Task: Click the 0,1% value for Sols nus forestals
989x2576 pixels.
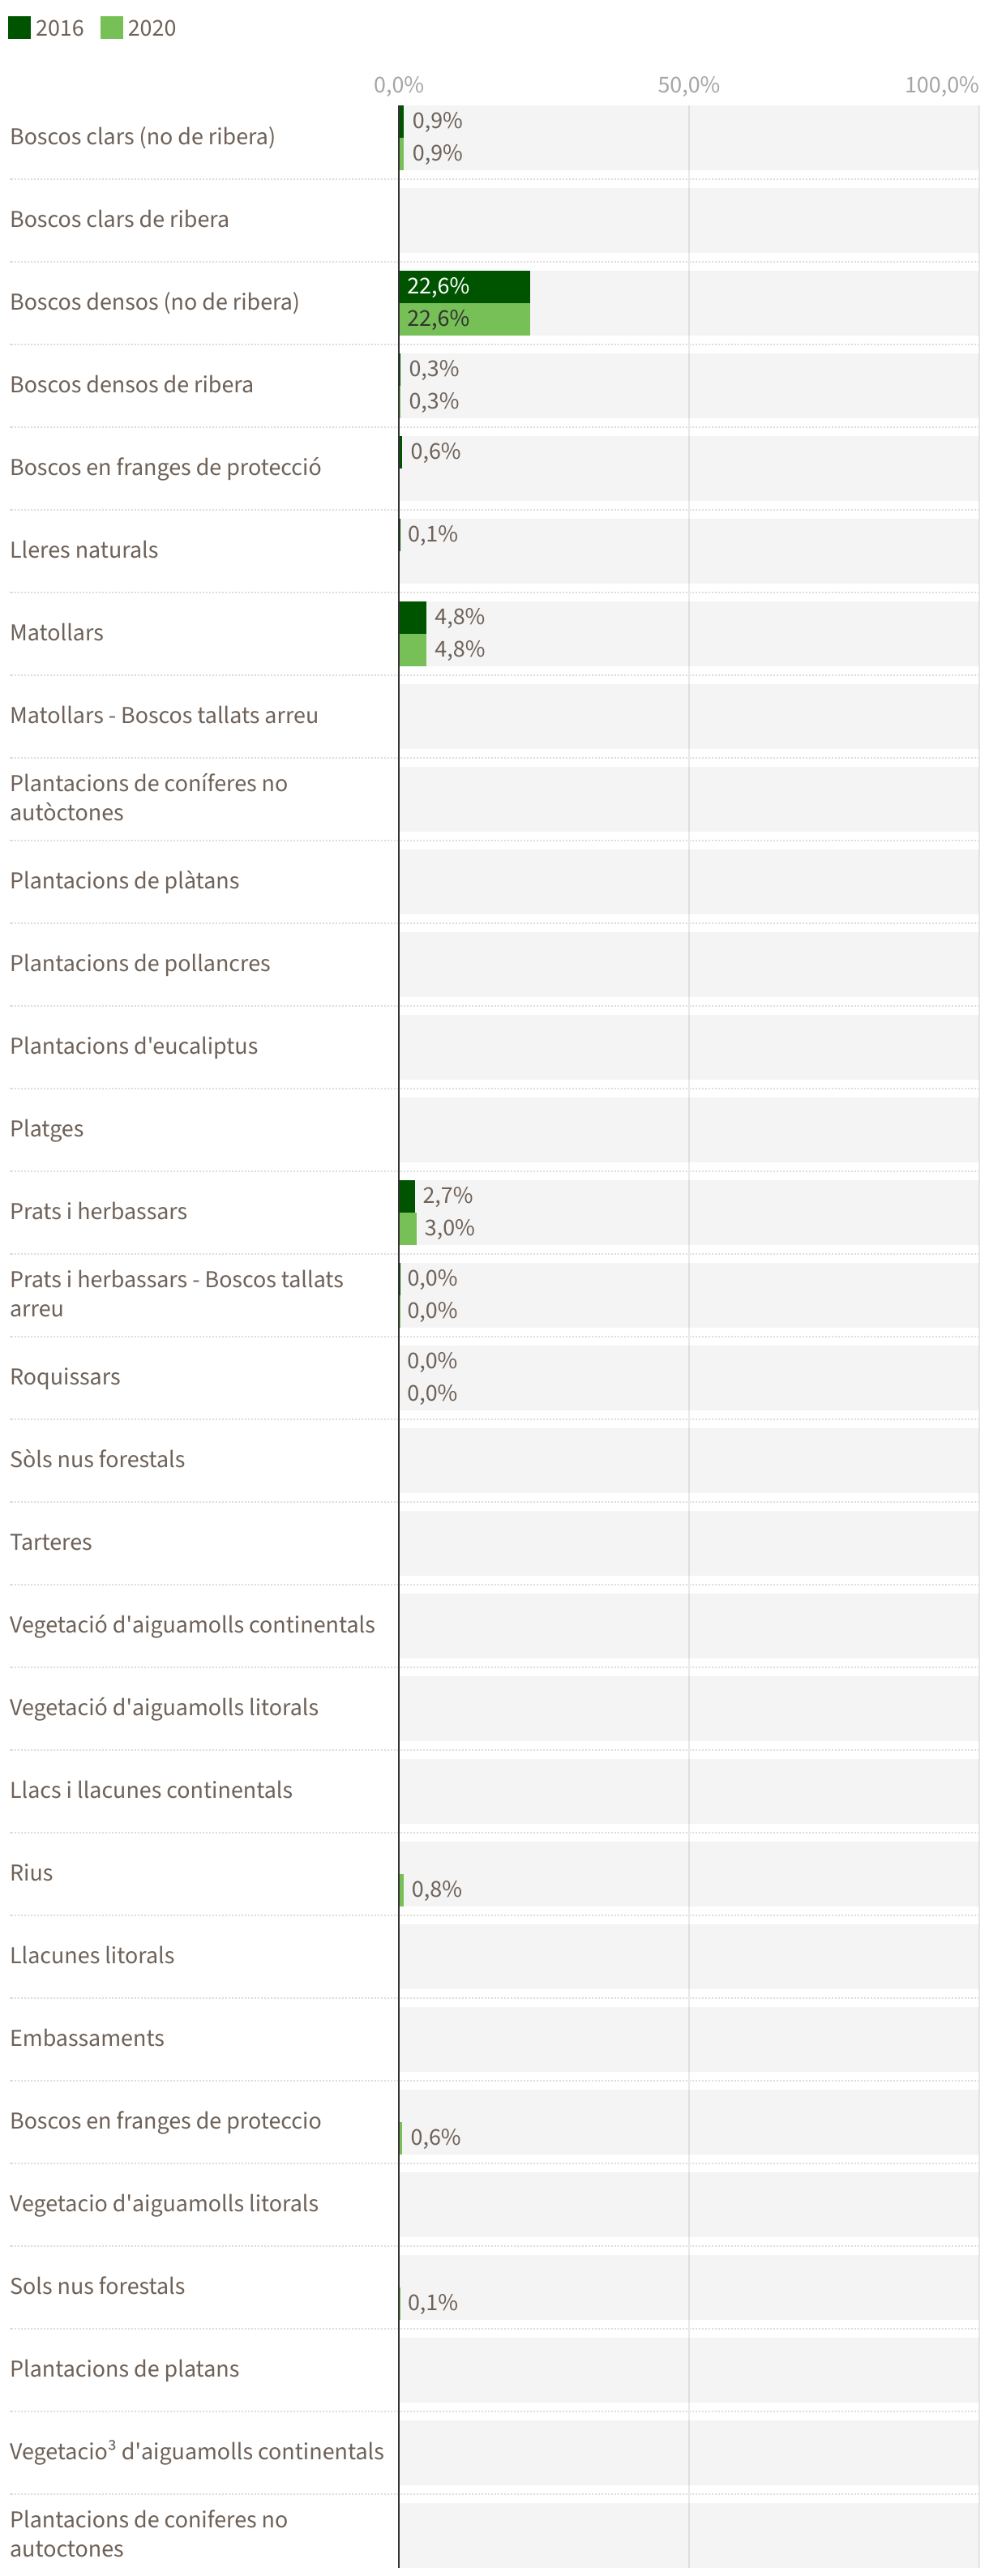Action: 433,2303
